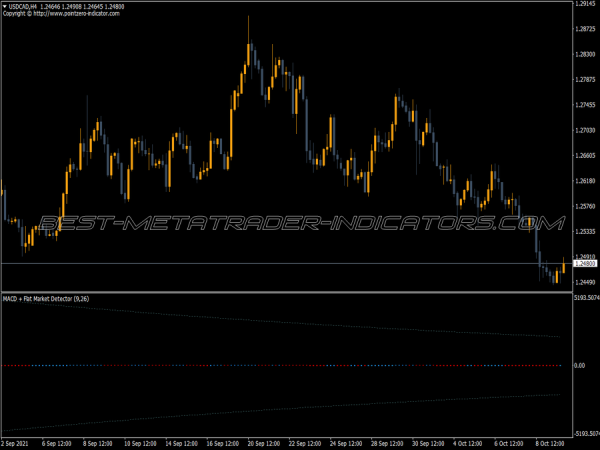The width and height of the screenshot is (600, 450).
Task: Select the 6 Sep 12:00 time label
Action: click(x=57, y=444)
